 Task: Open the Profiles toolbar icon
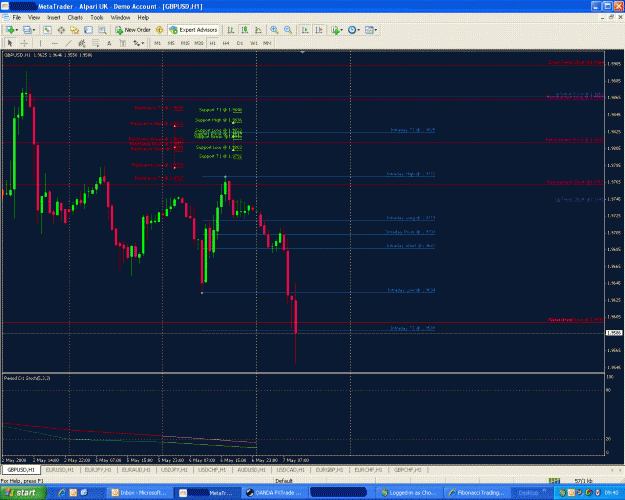[27, 30]
